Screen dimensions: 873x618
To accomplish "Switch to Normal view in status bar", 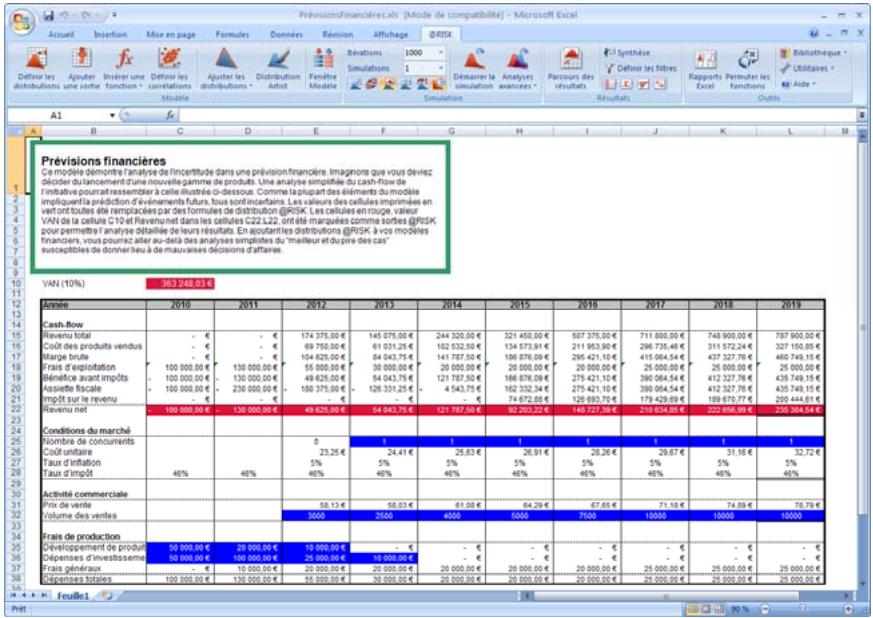I will coord(690,608).
